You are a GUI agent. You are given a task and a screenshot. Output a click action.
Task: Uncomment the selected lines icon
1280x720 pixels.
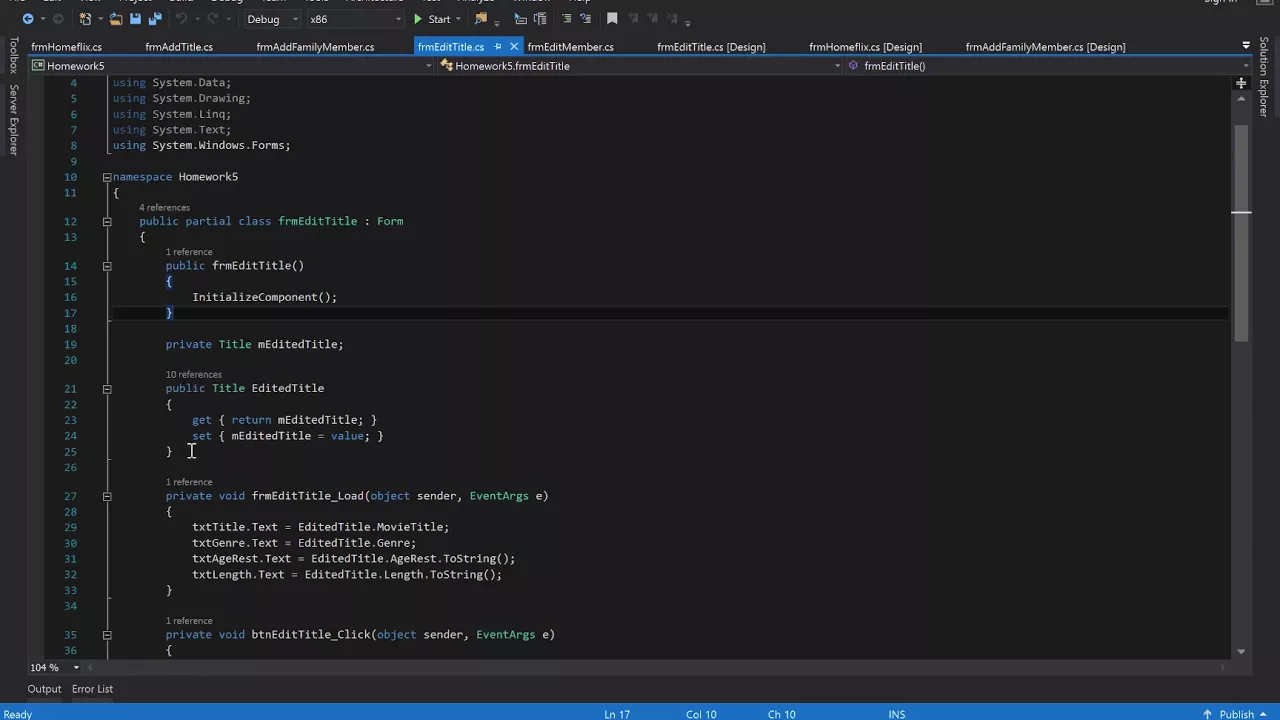(x=586, y=19)
